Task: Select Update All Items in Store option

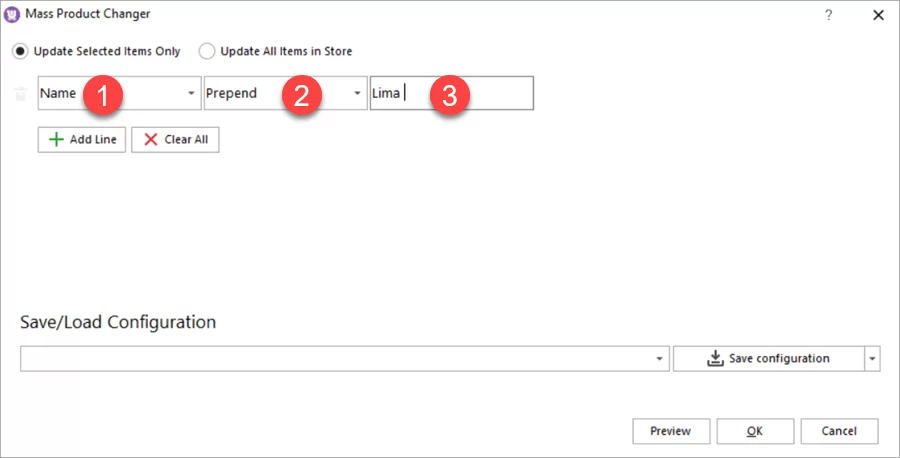Action: click(207, 51)
